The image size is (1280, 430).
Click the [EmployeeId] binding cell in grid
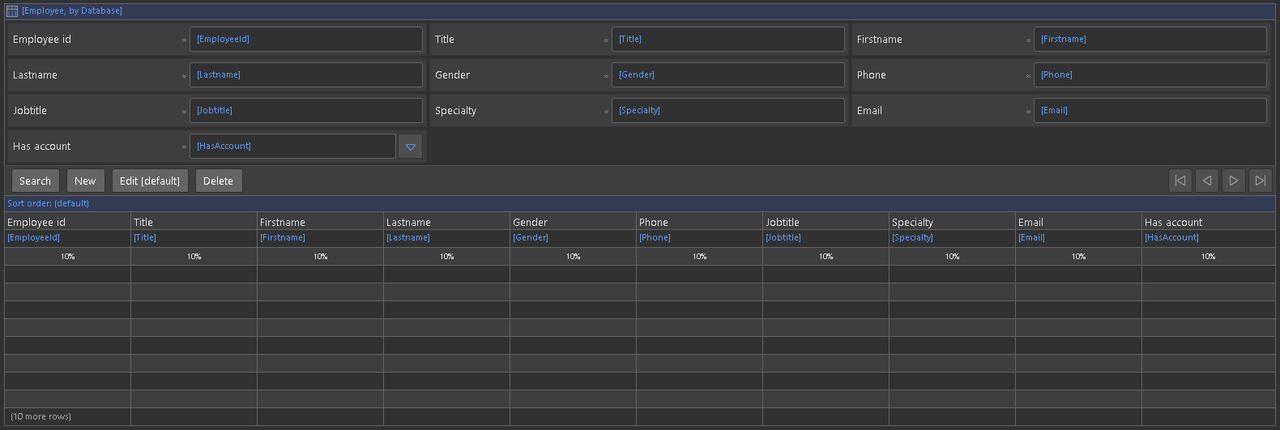67,238
